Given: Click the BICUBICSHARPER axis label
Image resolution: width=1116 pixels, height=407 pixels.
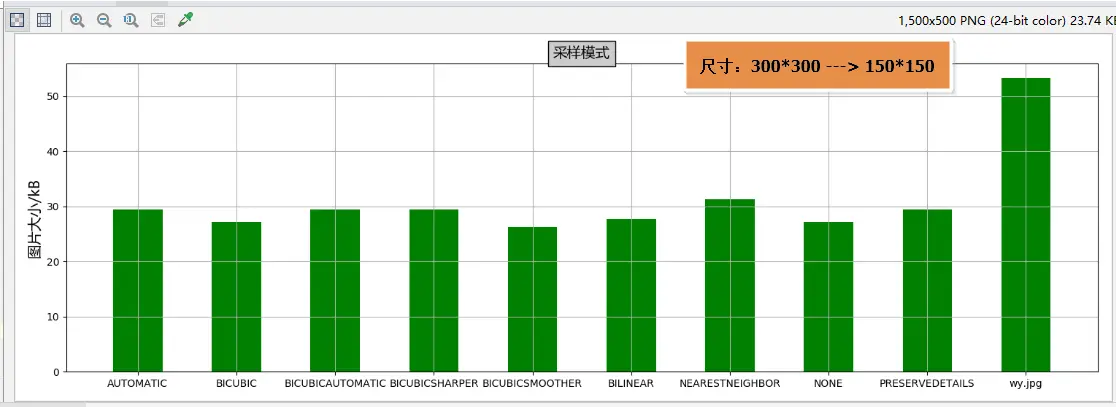Looking at the screenshot, I should pos(434,383).
